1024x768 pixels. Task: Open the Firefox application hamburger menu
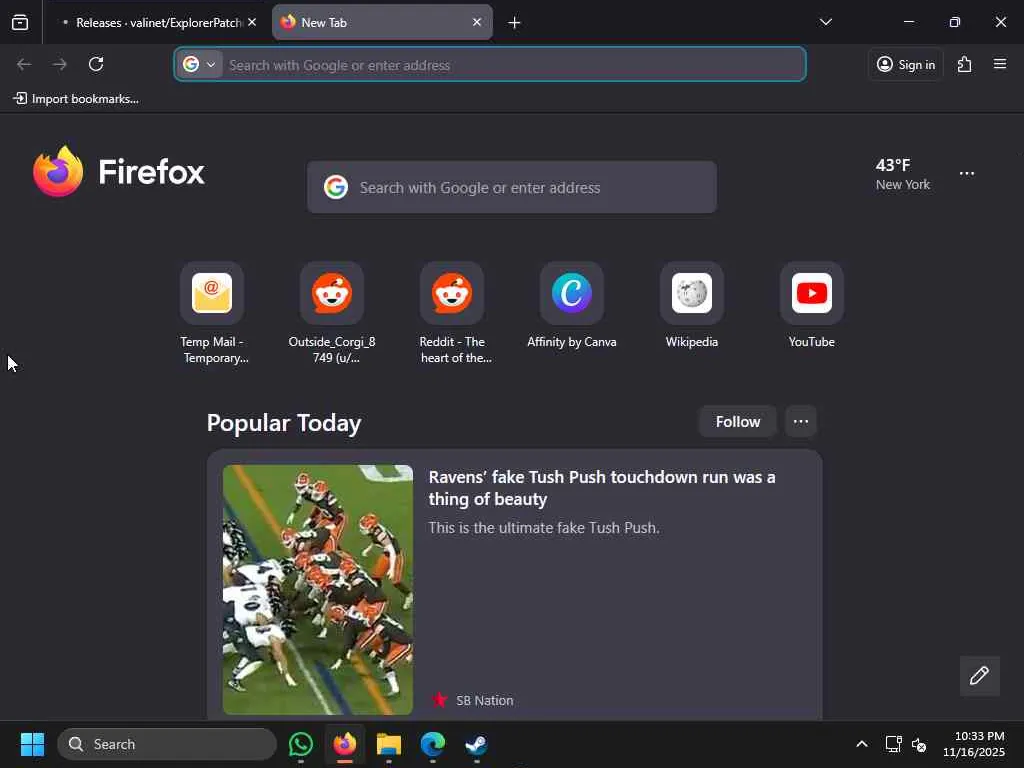point(1000,64)
